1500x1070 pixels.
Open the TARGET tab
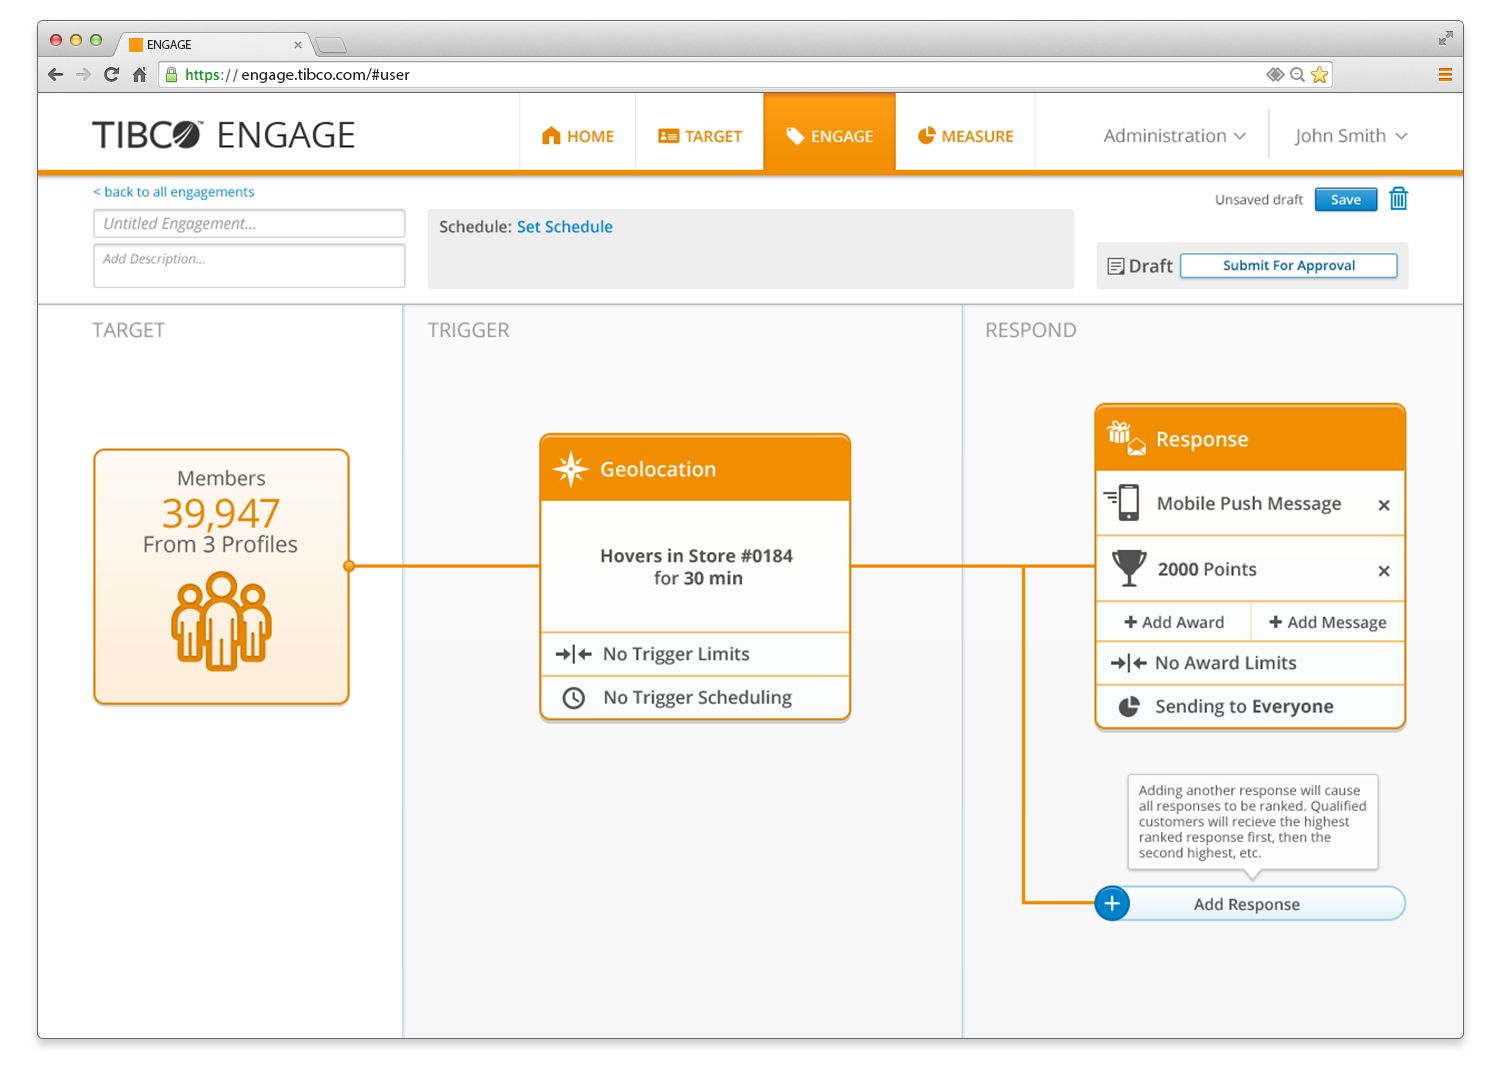pyautogui.click(x=700, y=136)
